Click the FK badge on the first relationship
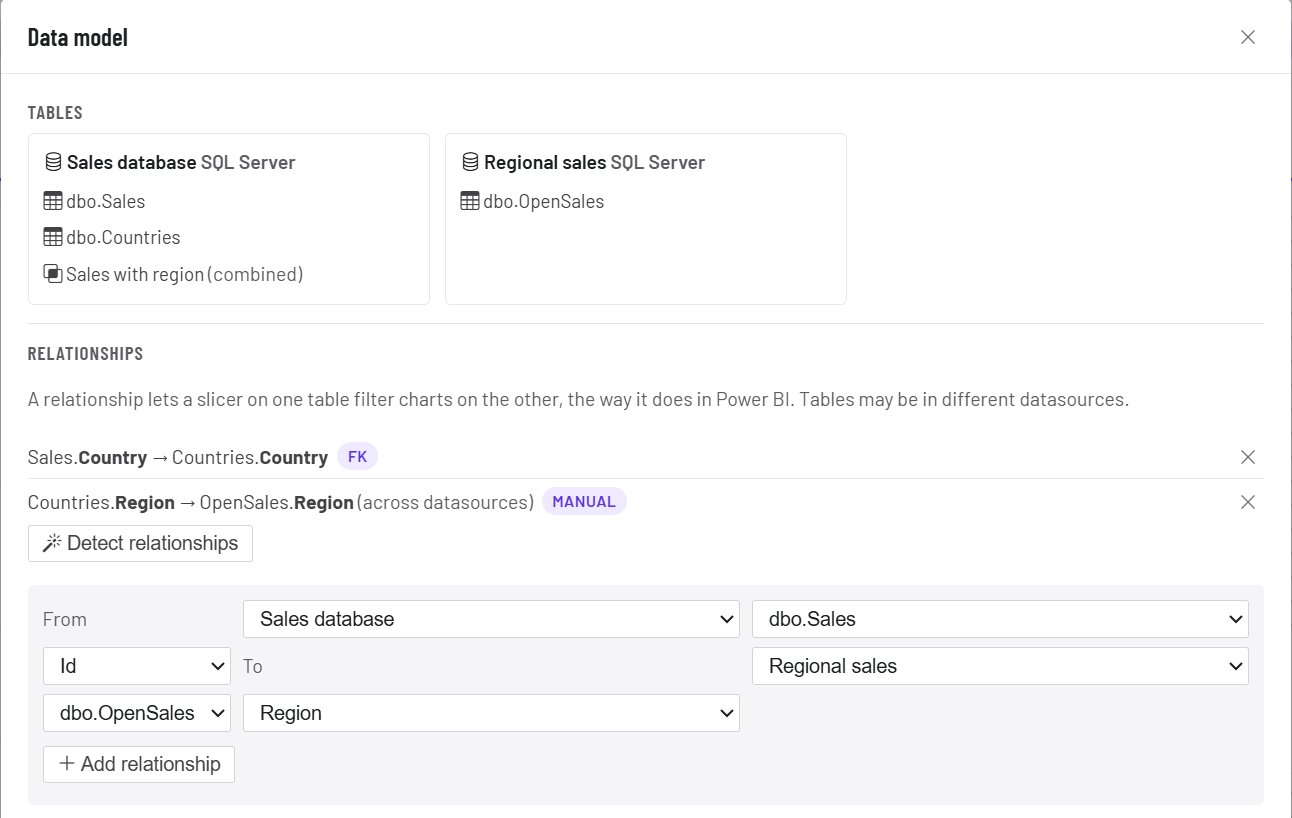This screenshot has width=1292, height=818. (x=357, y=457)
